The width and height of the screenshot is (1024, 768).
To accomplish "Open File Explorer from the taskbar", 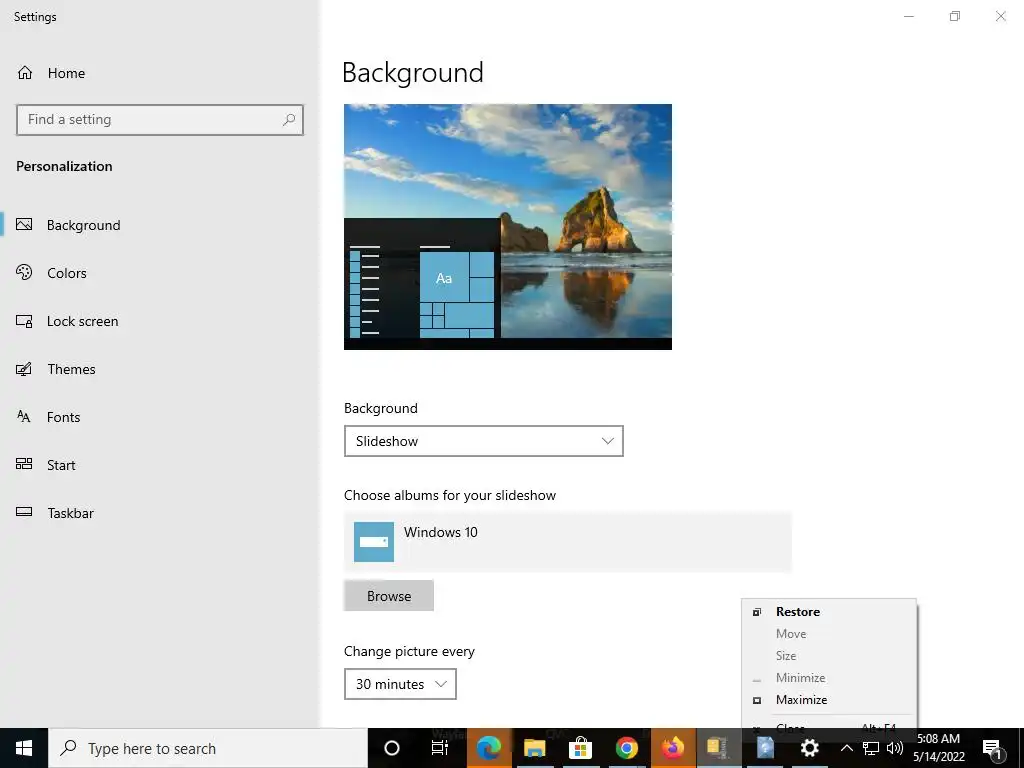I will tap(534, 748).
